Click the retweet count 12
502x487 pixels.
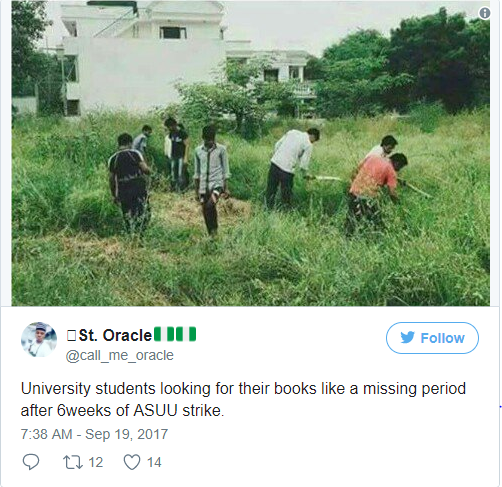[x=96, y=462]
